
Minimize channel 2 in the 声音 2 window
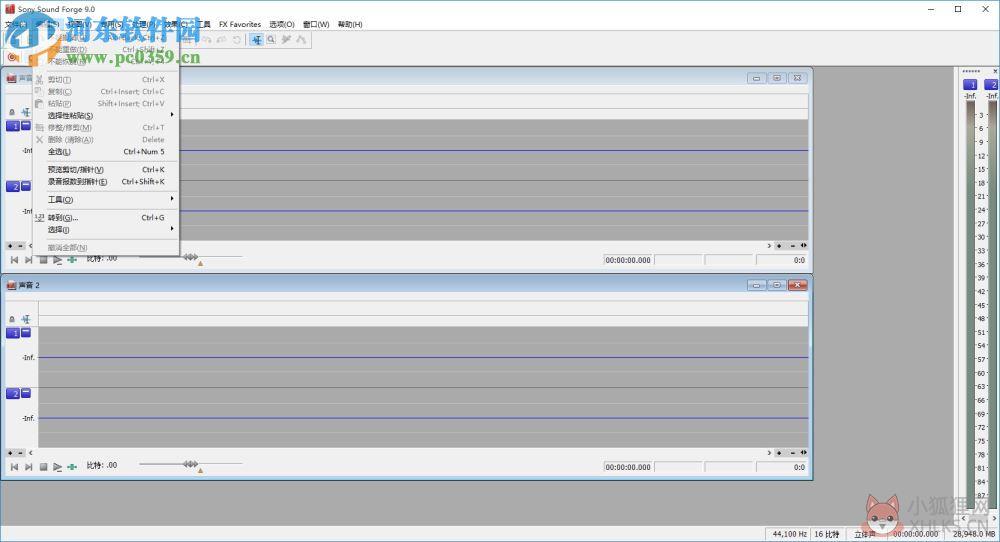coord(26,393)
